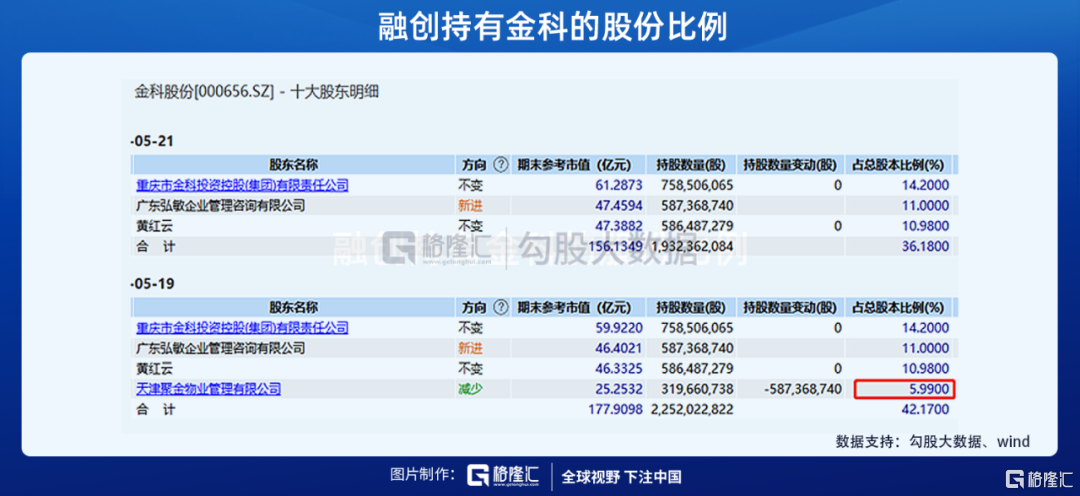This screenshot has height=496, width=1080.
Task: Click the share change -587,368,740
Action: 802,389
